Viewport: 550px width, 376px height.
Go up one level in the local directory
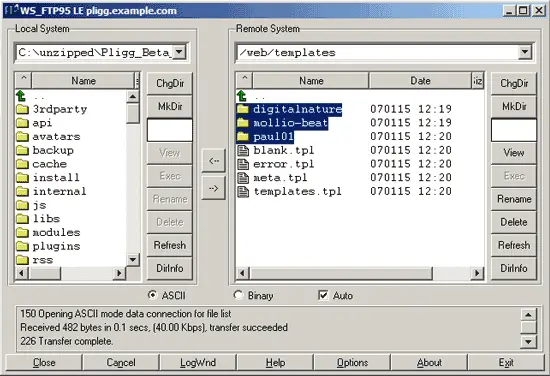coord(21,95)
